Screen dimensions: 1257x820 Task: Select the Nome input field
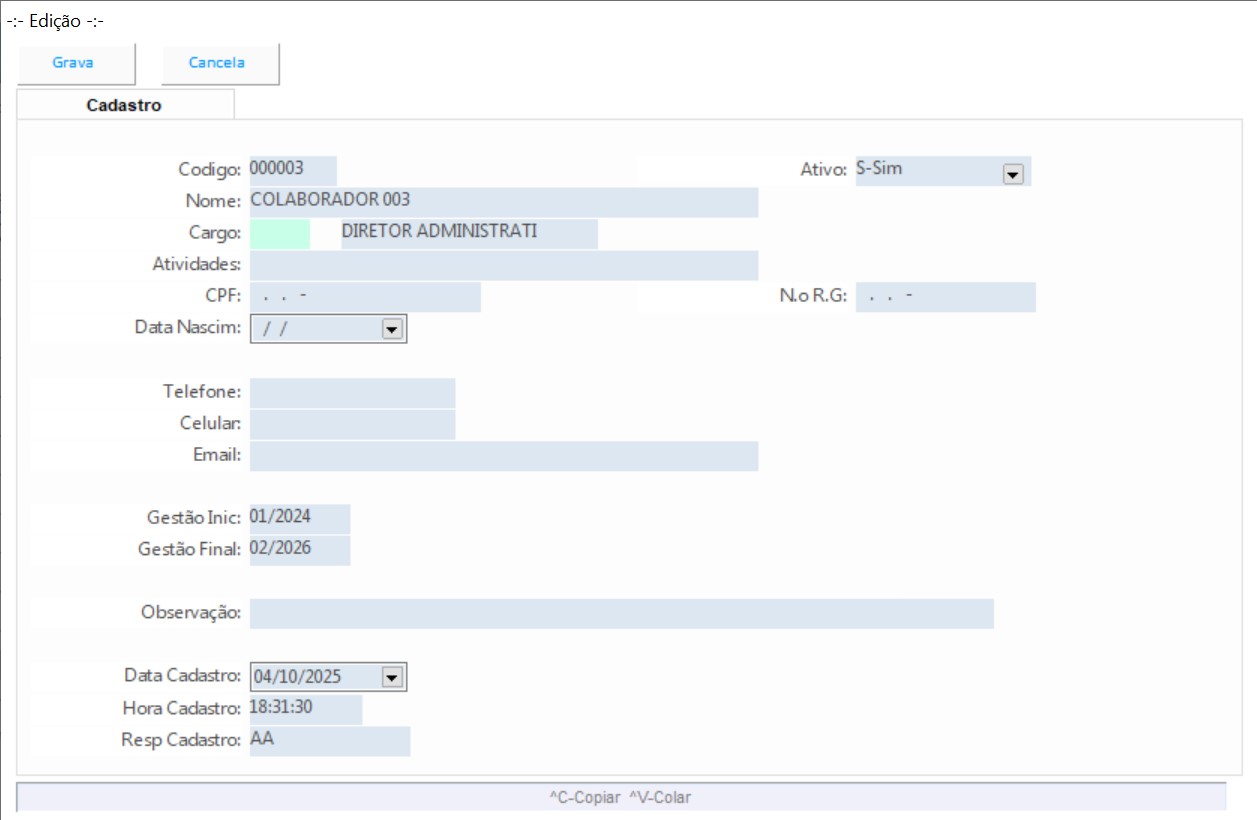503,201
